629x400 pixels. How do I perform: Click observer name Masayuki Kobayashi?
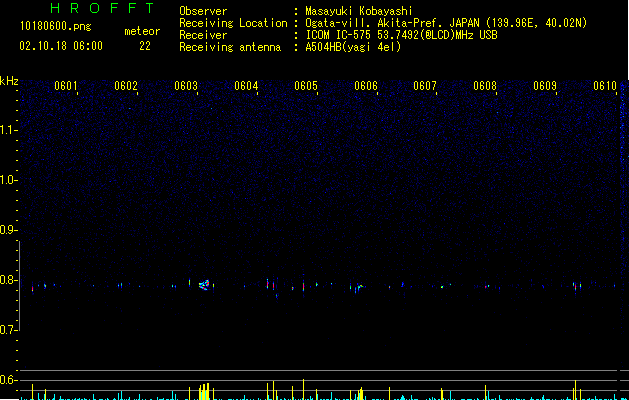(x=359, y=11)
